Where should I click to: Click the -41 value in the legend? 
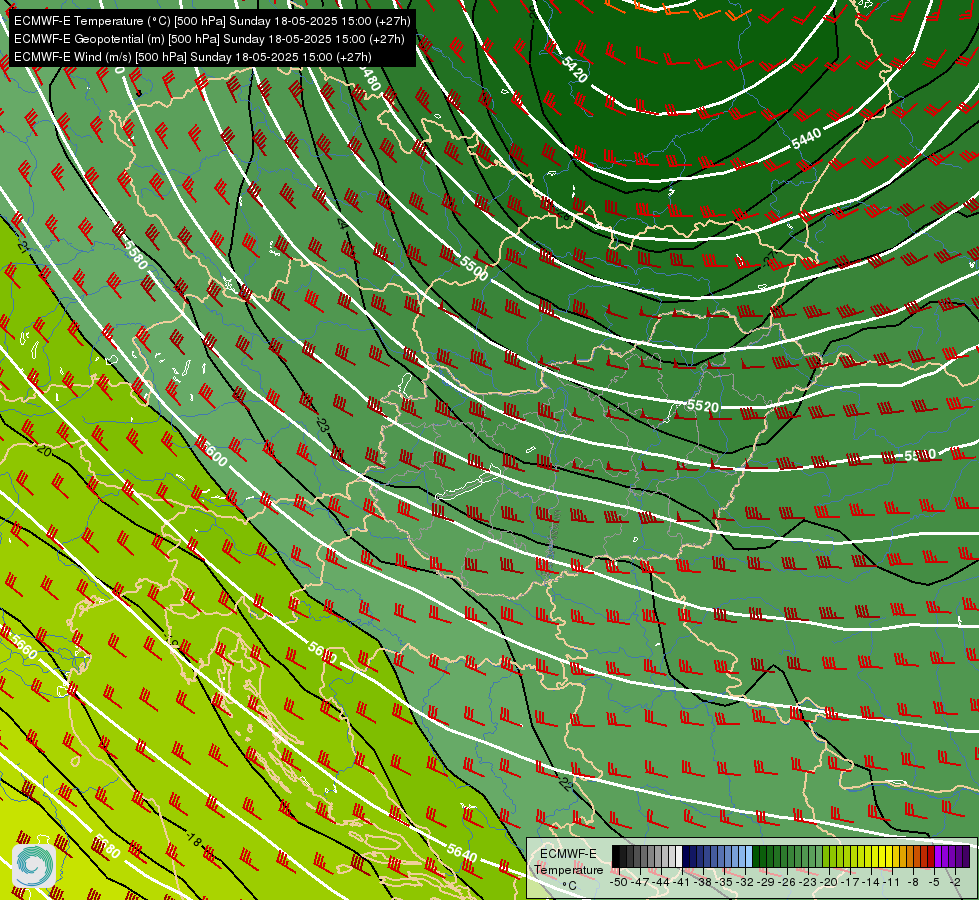tap(682, 882)
